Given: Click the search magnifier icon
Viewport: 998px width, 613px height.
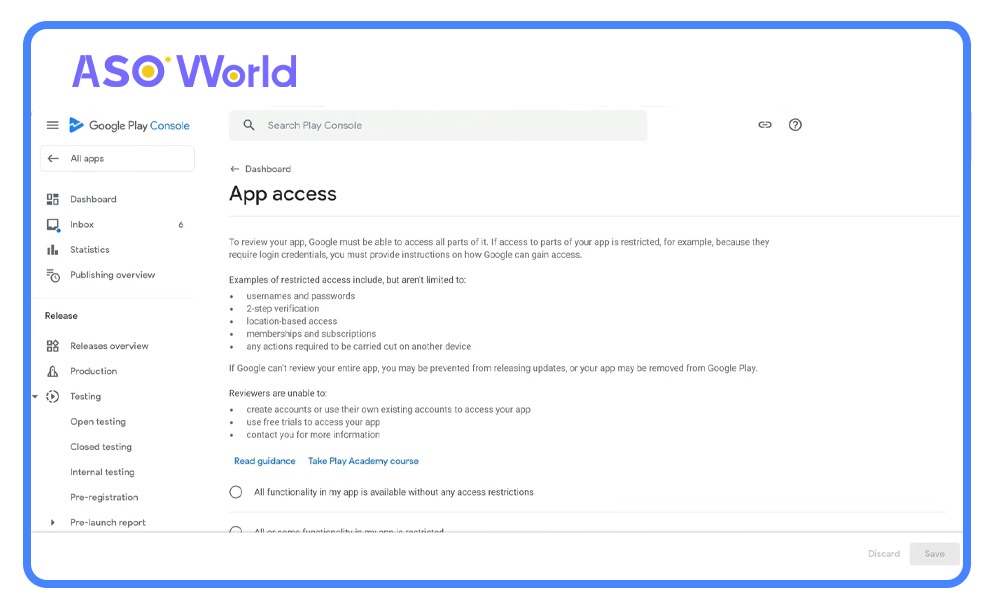Looking at the screenshot, I should click(249, 125).
